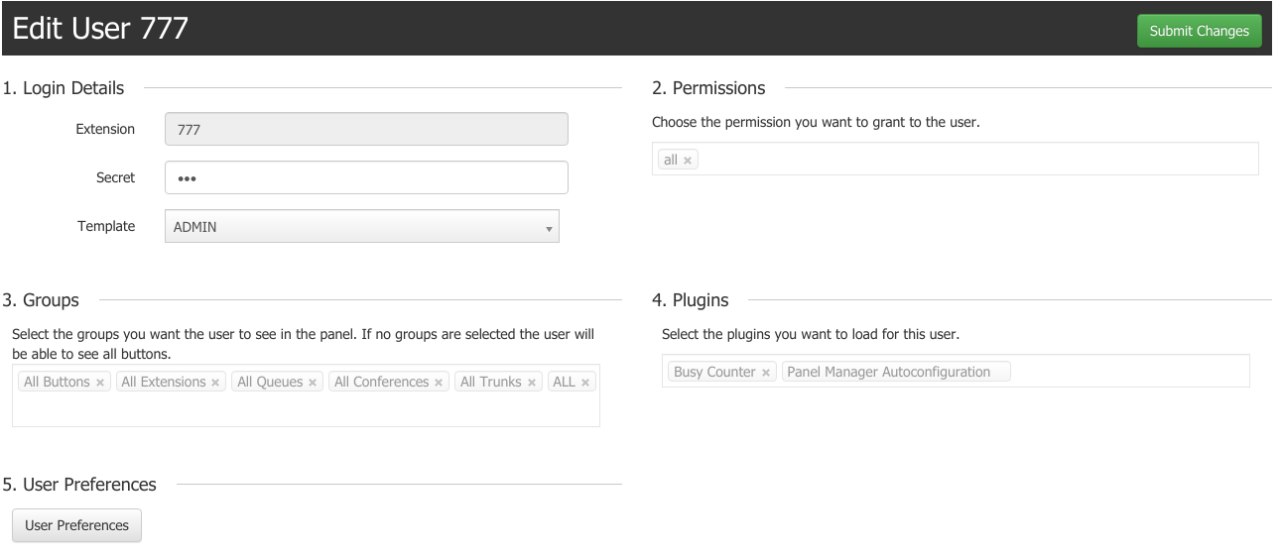Remove the ALL group tag
Image resolution: width=1280 pixels, height=559 pixels.
[585, 383]
